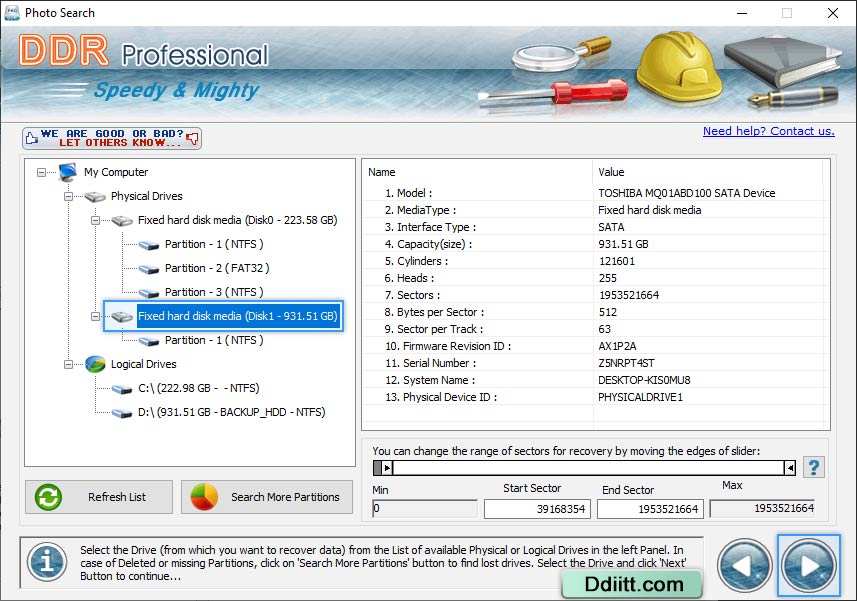Click the Interface Type value SATA

(611, 227)
